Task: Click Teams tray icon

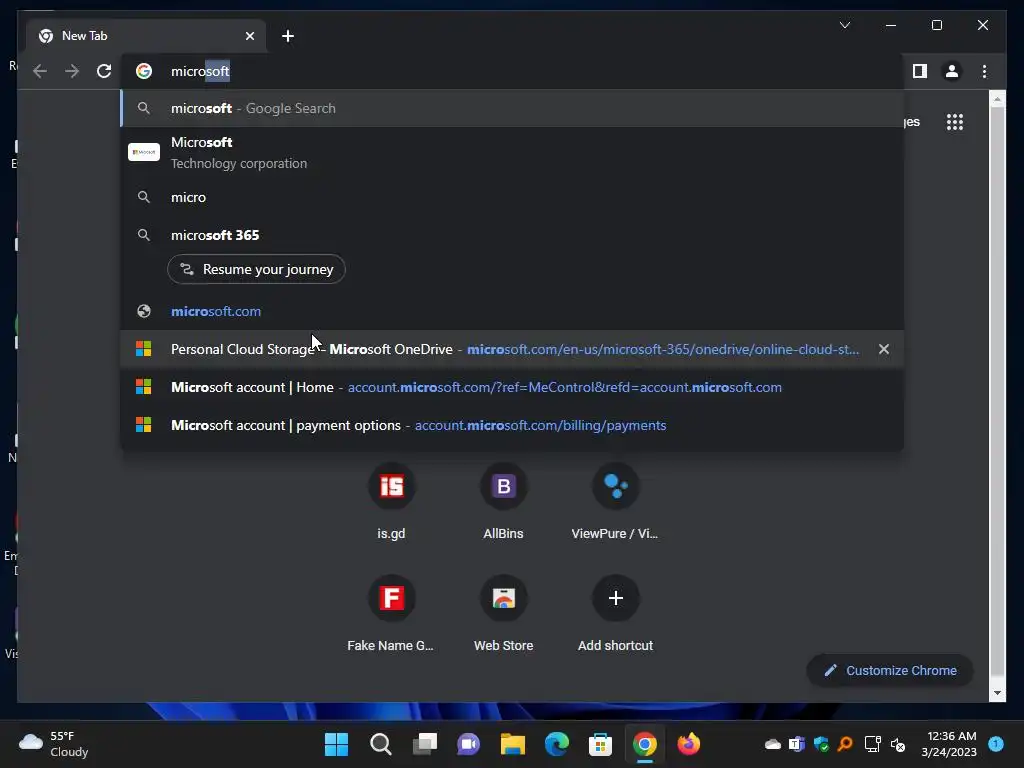Action: coord(797,744)
